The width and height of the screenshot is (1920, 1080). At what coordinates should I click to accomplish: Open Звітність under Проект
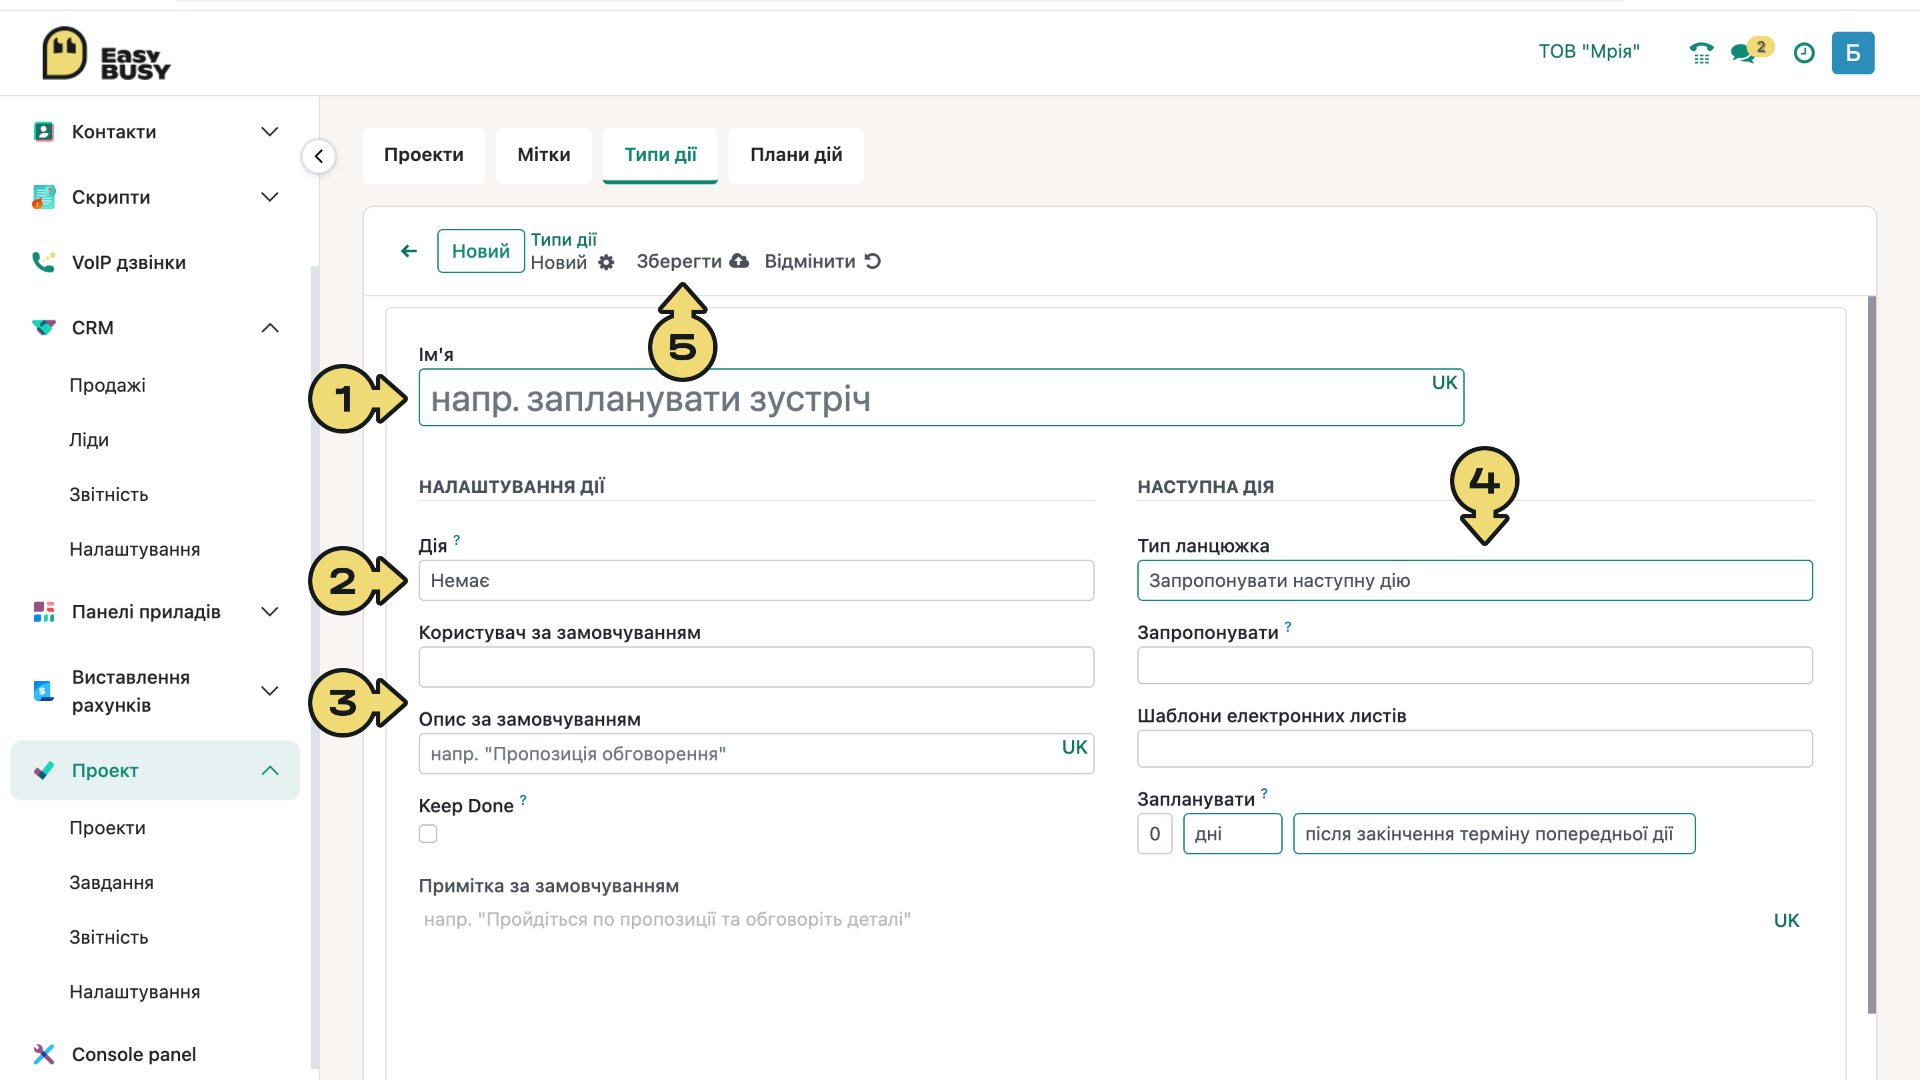(109, 937)
